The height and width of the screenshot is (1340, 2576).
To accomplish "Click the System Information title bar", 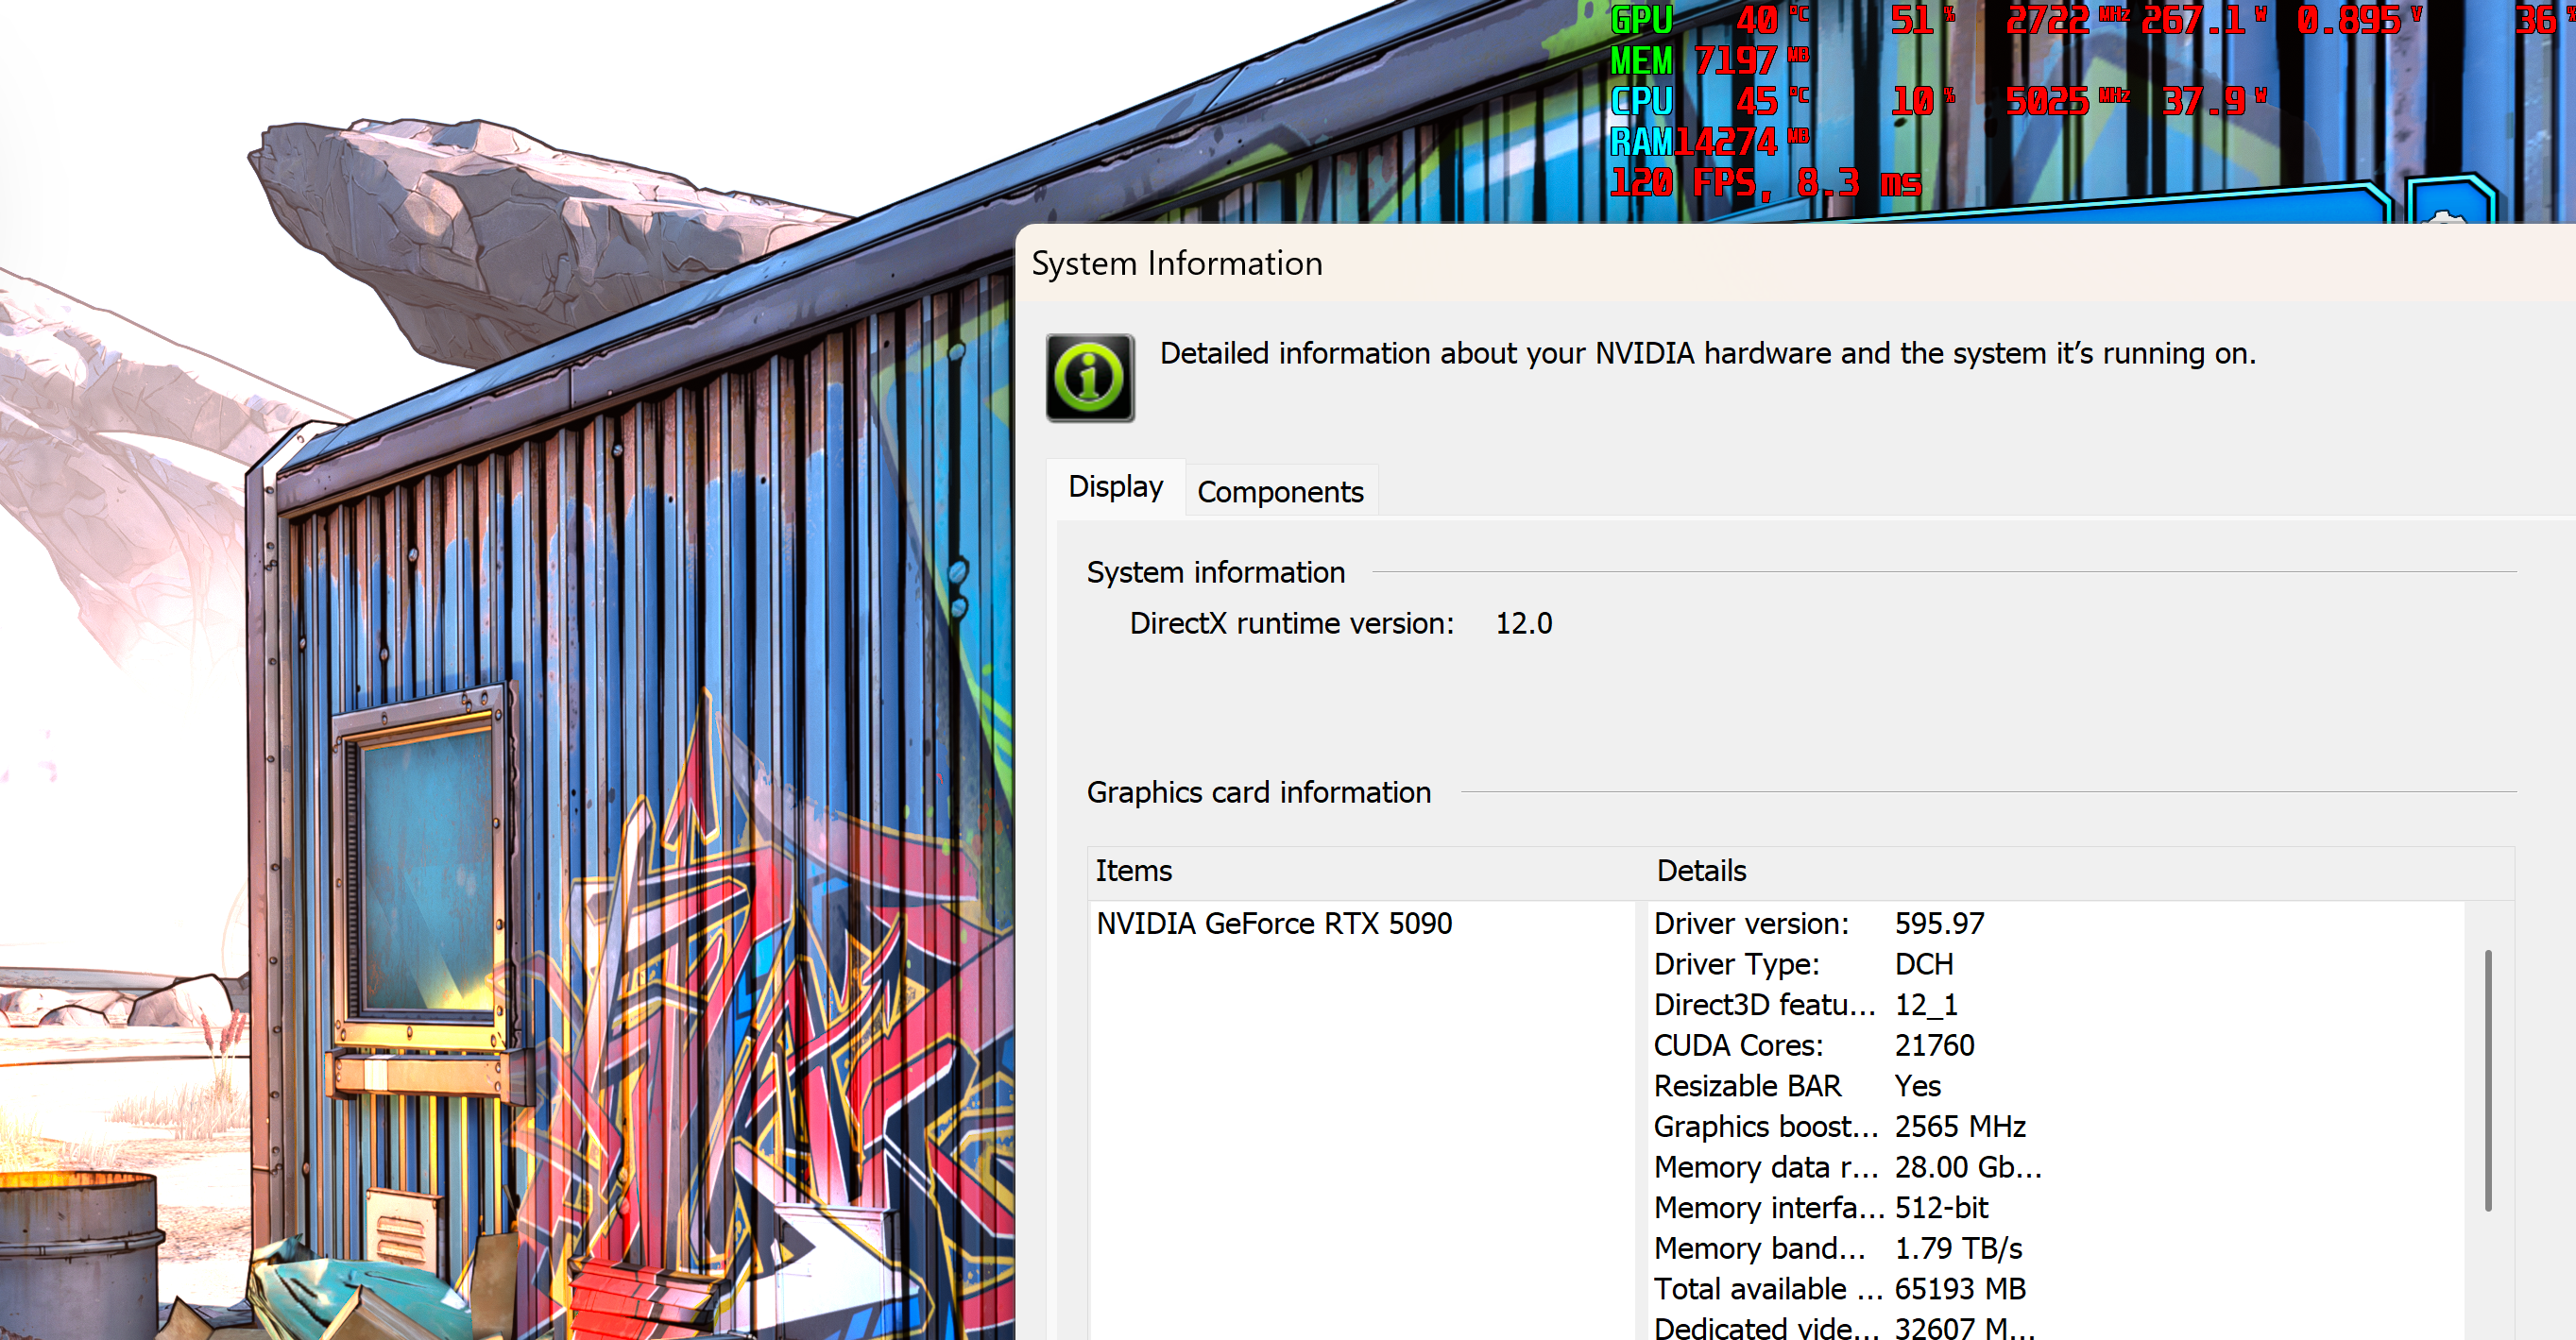I will point(1700,263).
